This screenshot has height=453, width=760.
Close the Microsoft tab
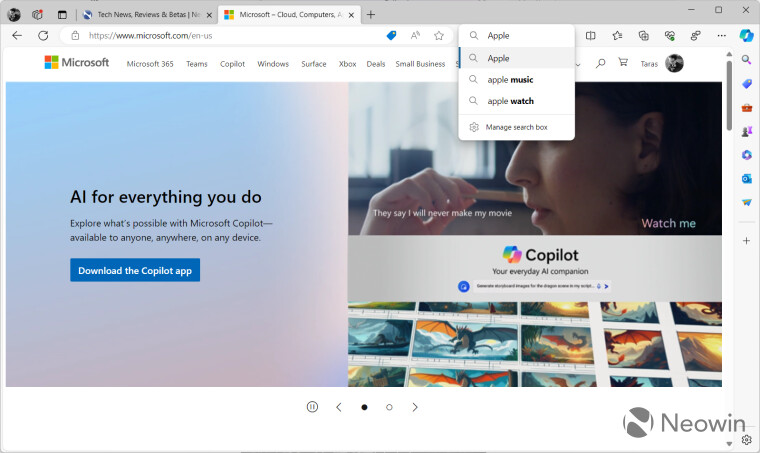point(351,15)
